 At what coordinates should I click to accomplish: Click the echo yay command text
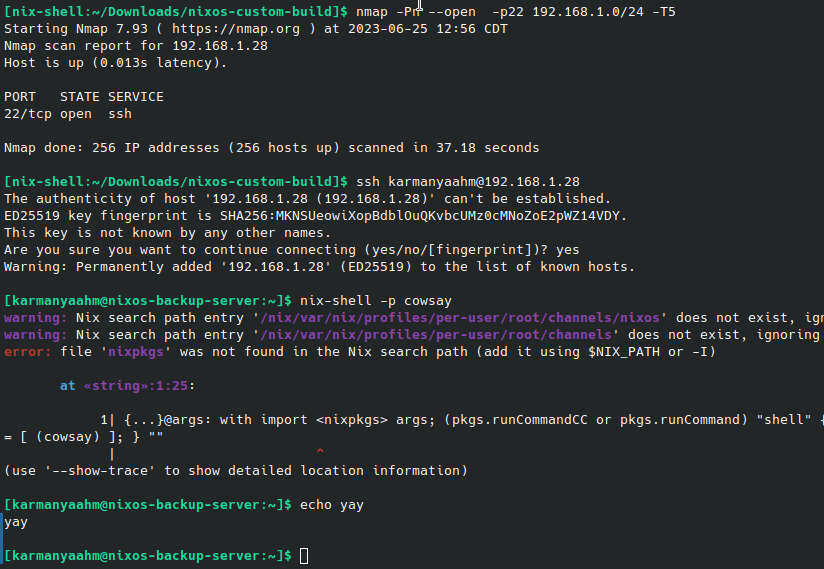pyautogui.click(x=332, y=505)
